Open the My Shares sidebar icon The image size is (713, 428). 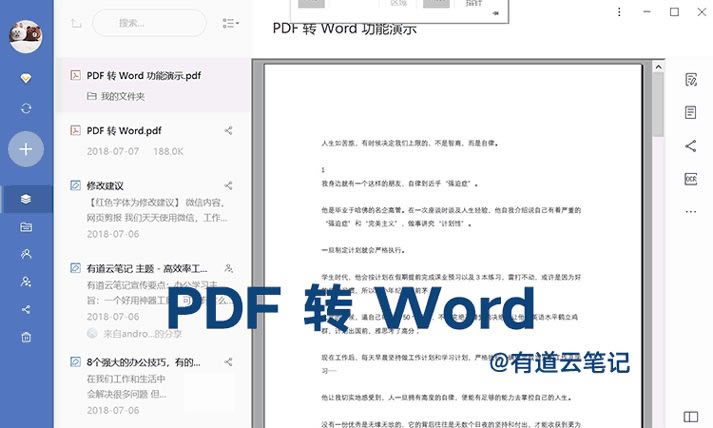(x=26, y=309)
